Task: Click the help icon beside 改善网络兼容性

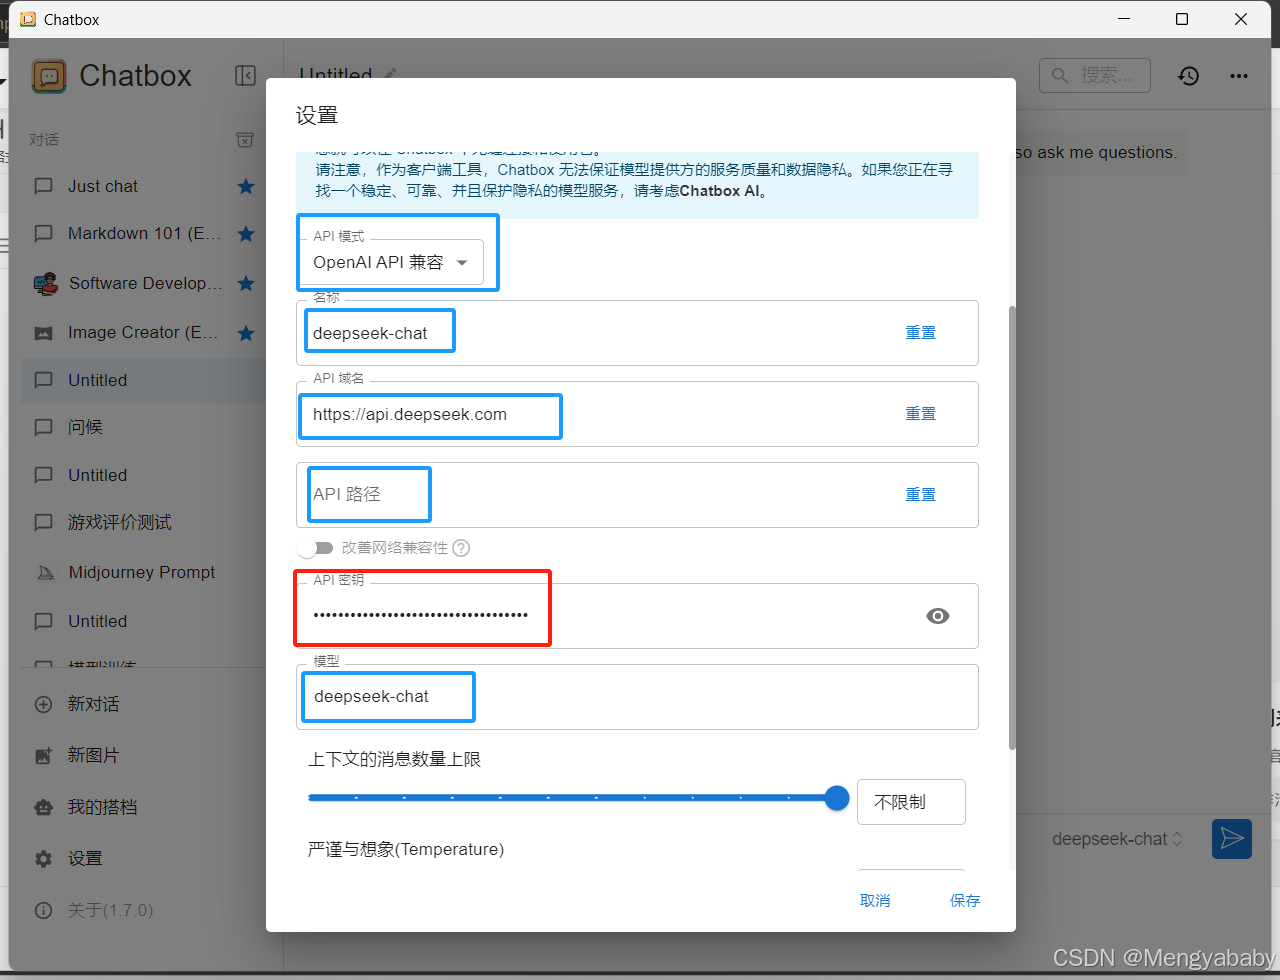Action: 461,548
